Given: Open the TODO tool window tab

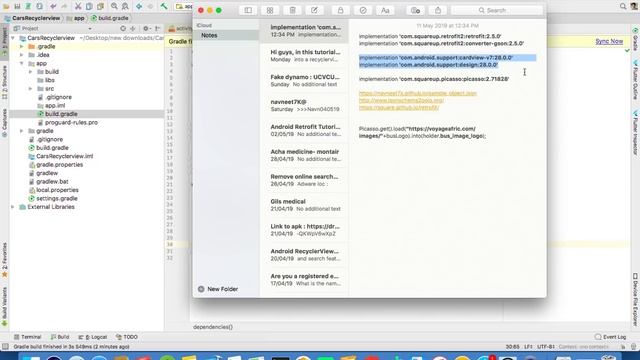Looking at the screenshot, I should tap(127, 337).
